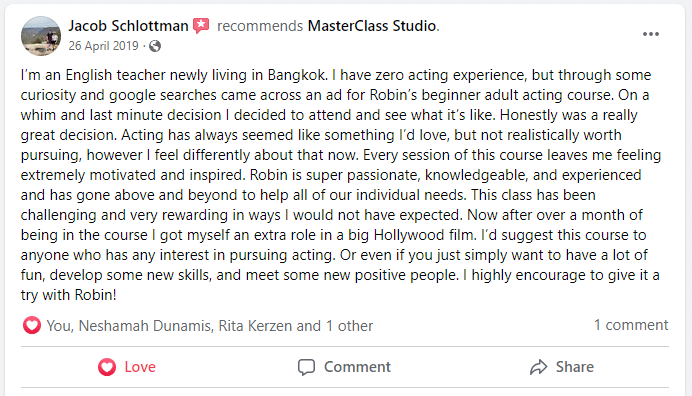This screenshot has height=396, width=692.
Task: Click the Comment button
Action: tap(344, 367)
